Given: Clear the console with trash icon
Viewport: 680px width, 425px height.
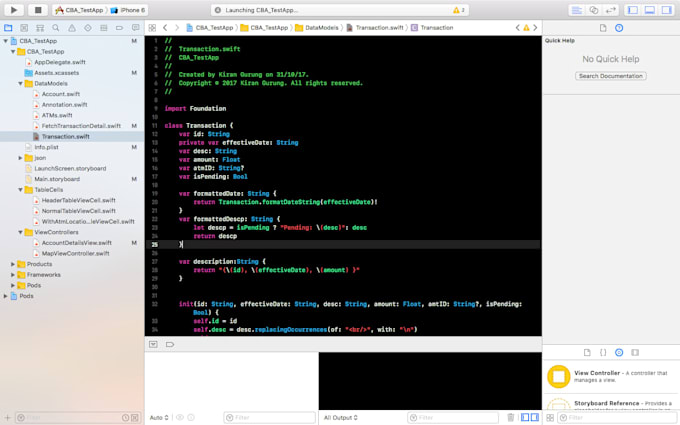Looking at the screenshot, I should 510,417.
